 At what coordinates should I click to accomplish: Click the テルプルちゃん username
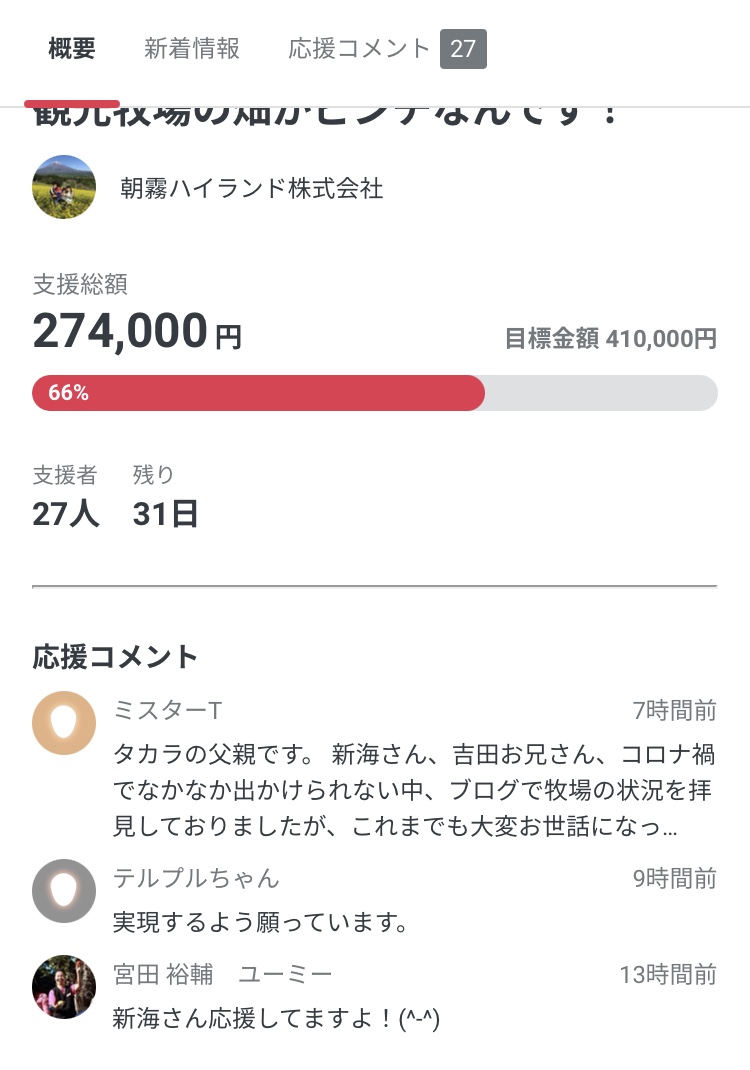click(x=196, y=878)
